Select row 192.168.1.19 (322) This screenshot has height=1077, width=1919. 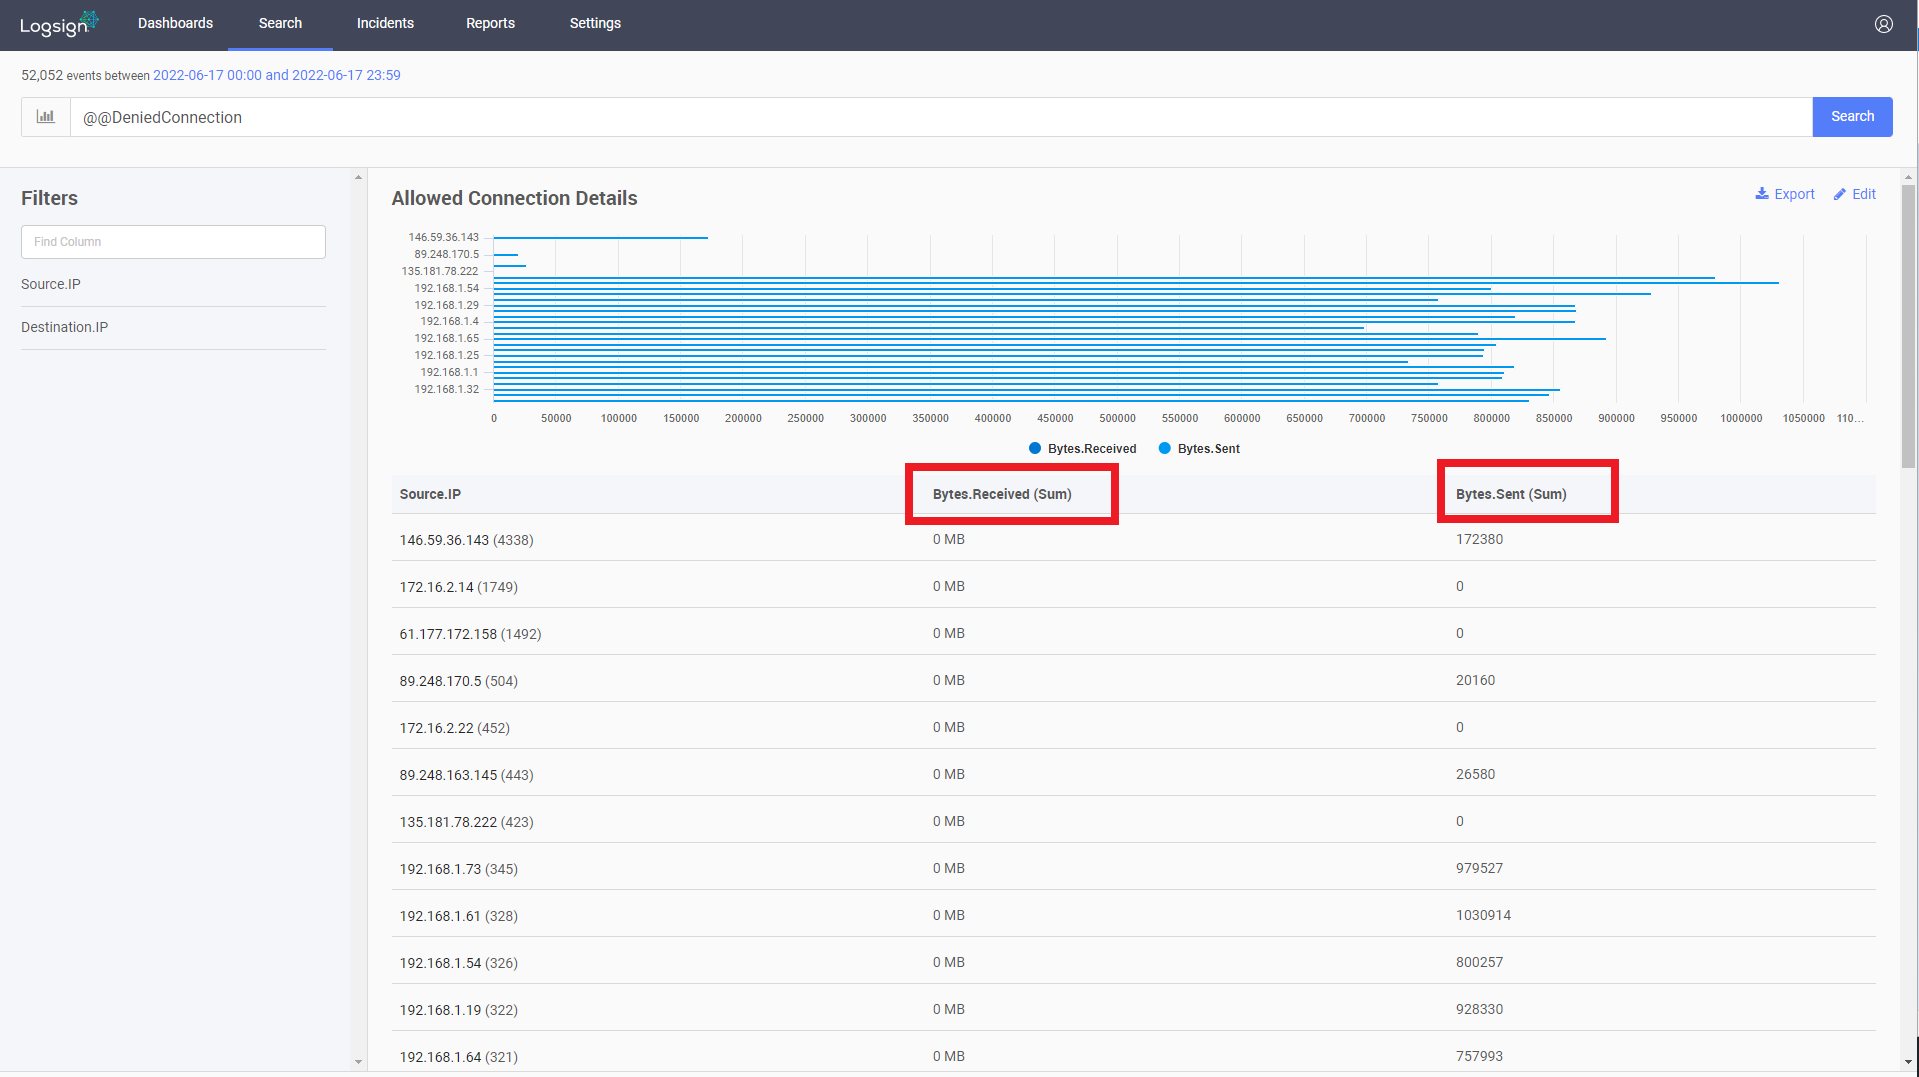tap(1133, 1009)
